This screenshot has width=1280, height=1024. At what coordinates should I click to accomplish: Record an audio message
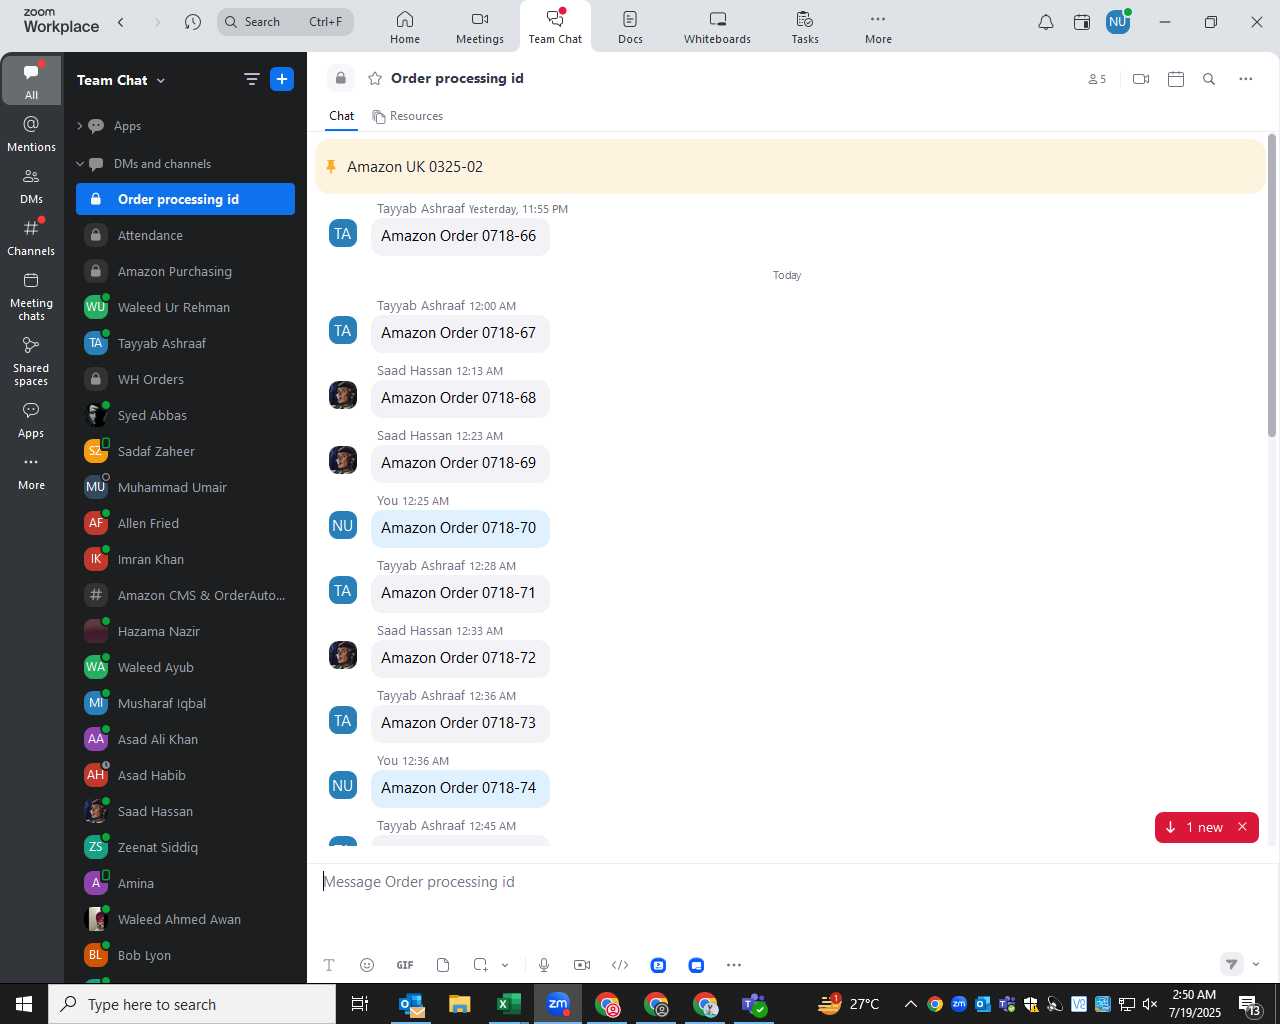click(x=544, y=965)
